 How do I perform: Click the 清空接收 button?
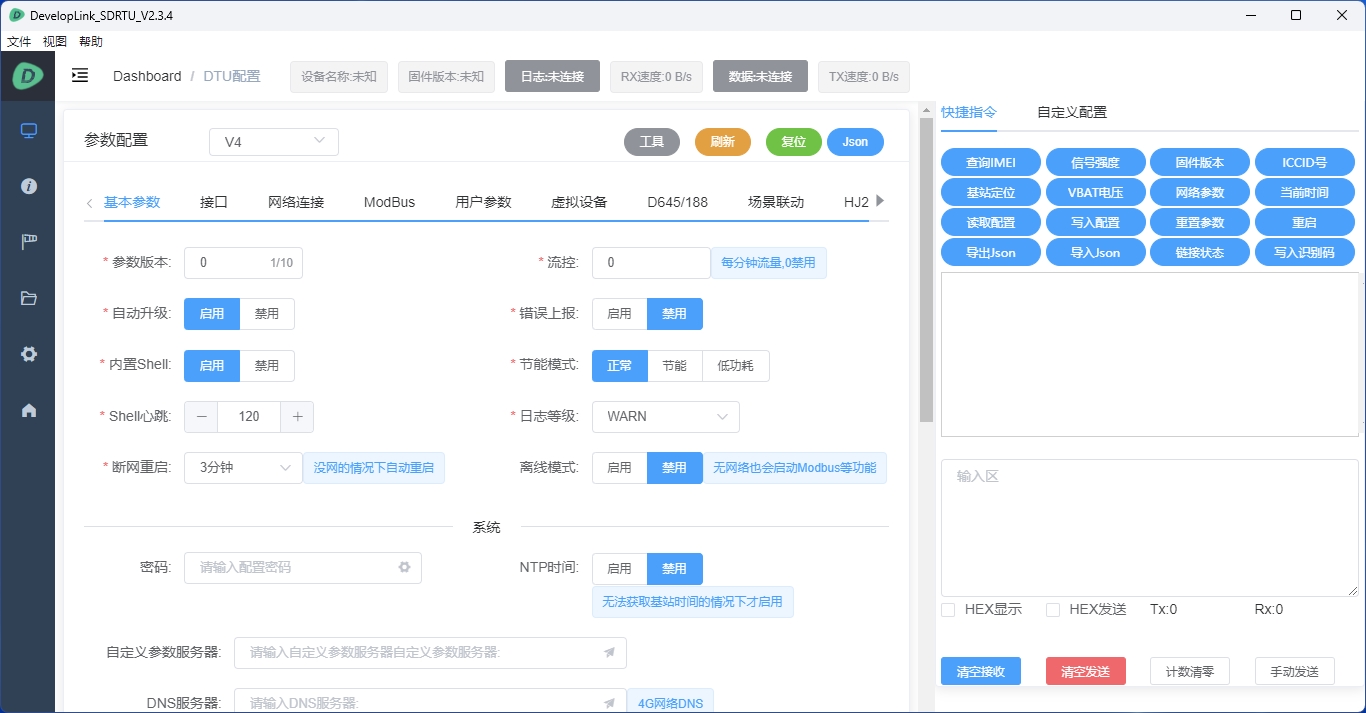(x=981, y=671)
